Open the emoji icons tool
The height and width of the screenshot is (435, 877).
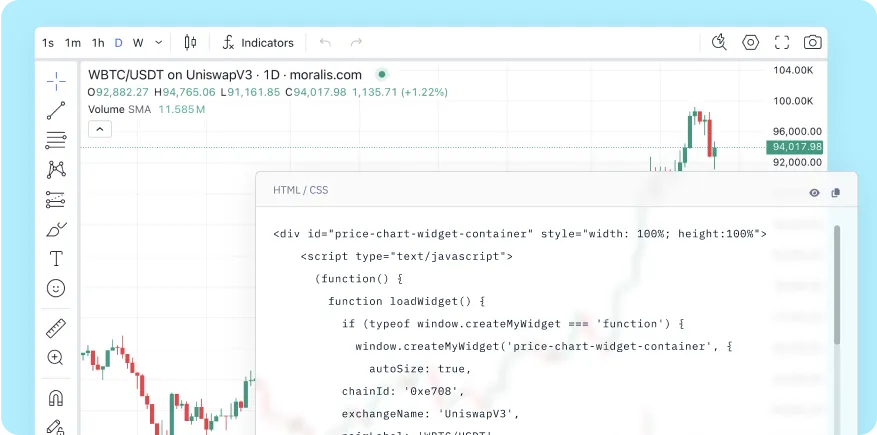[x=56, y=289]
